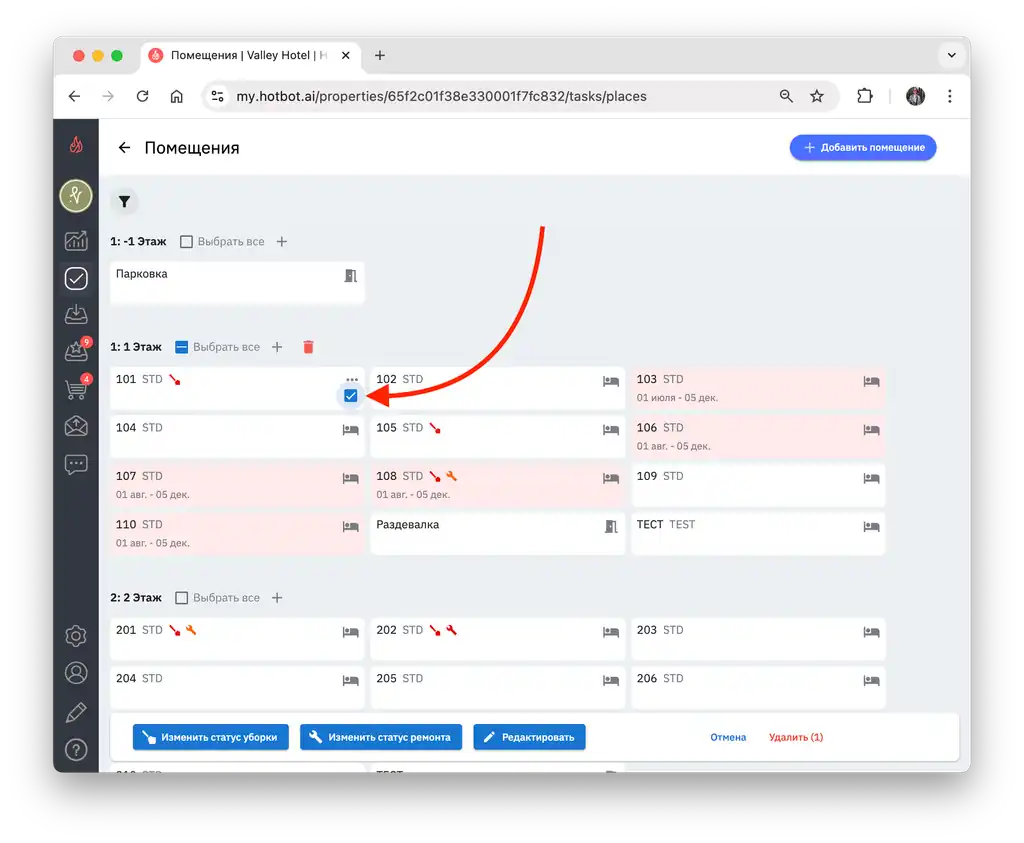This screenshot has height=843, width=1024.
Task: Uncheck the room 101 selection checkbox
Action: point(351,396)
